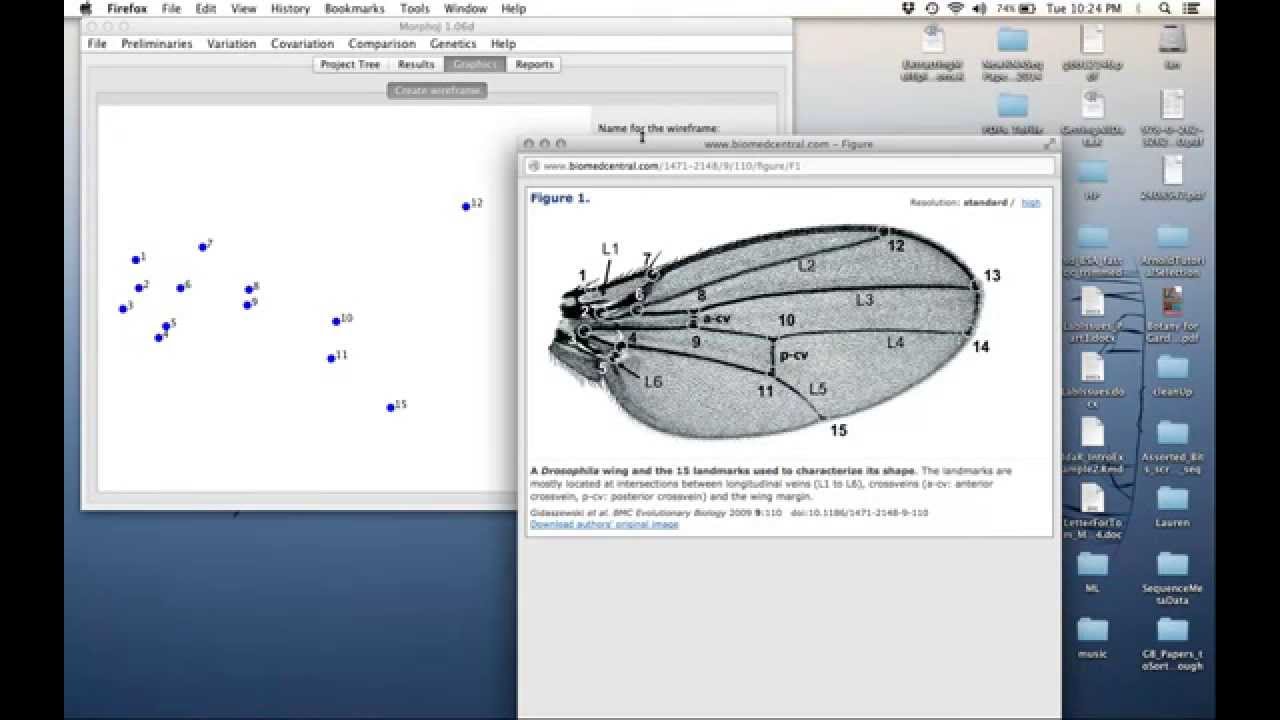Select landmark point 12 in wireframe canvas
The width and height of the screenshot is (1280, 720).
[x=466, y=206]
